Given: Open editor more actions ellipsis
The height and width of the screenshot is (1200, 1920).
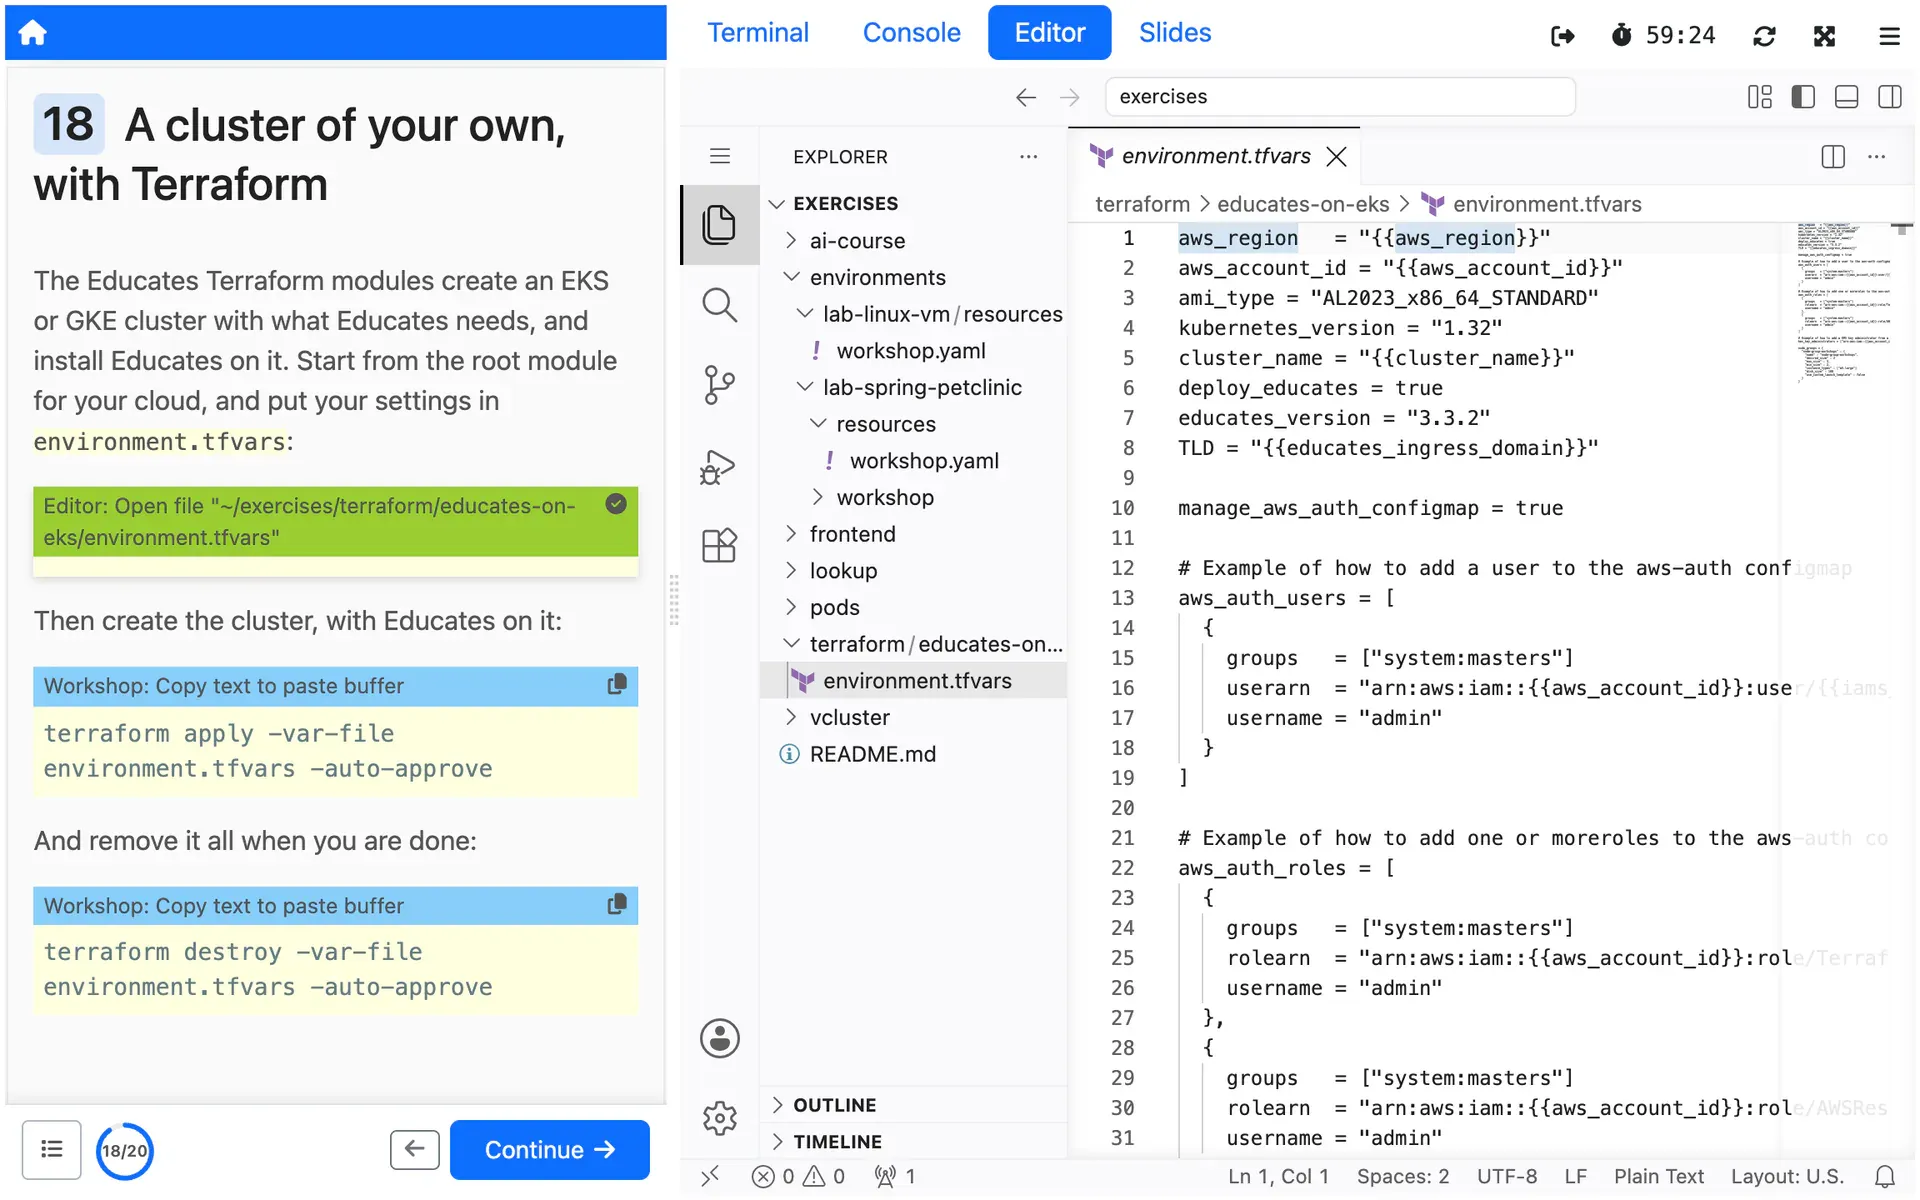Looking at the screenshot, I should [x=1876, y=157].
